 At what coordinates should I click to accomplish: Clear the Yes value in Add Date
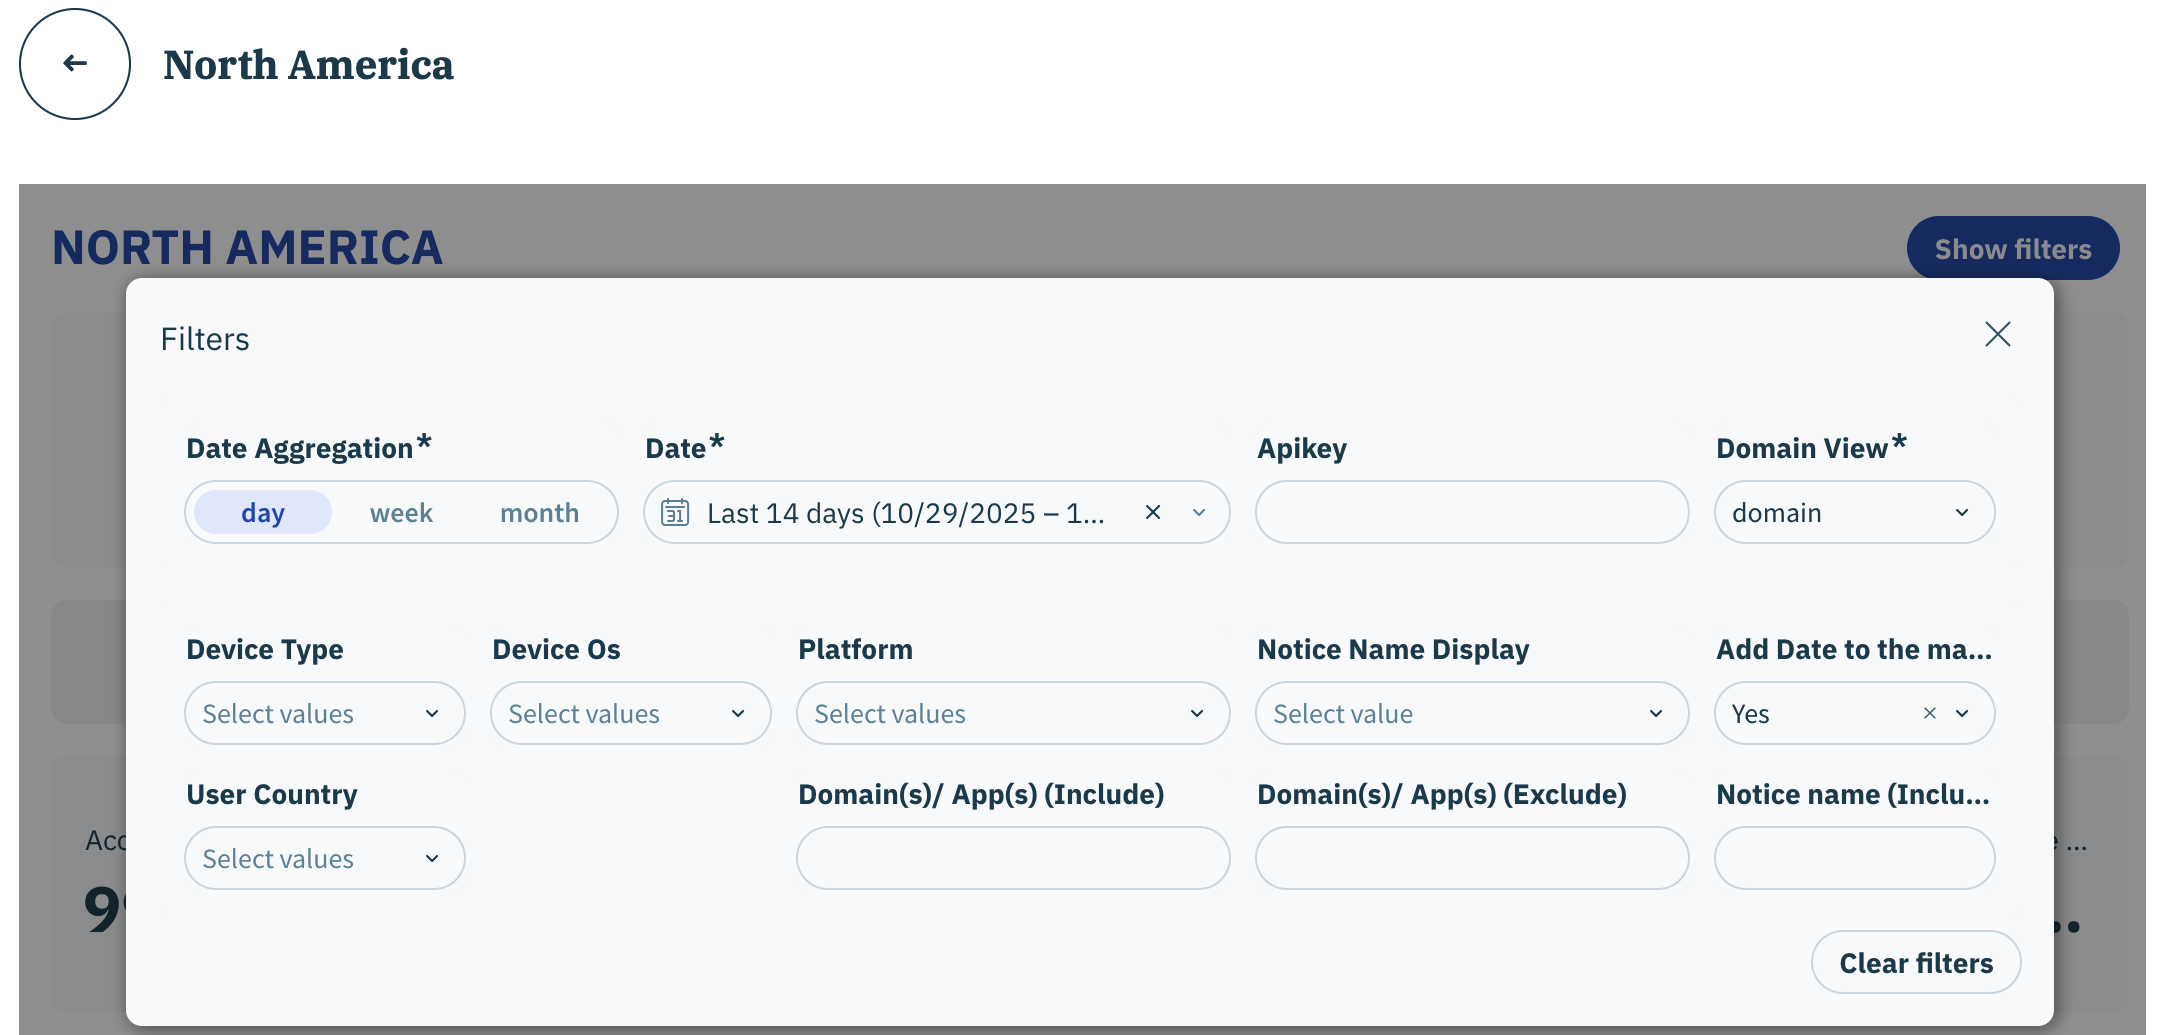1929,714
